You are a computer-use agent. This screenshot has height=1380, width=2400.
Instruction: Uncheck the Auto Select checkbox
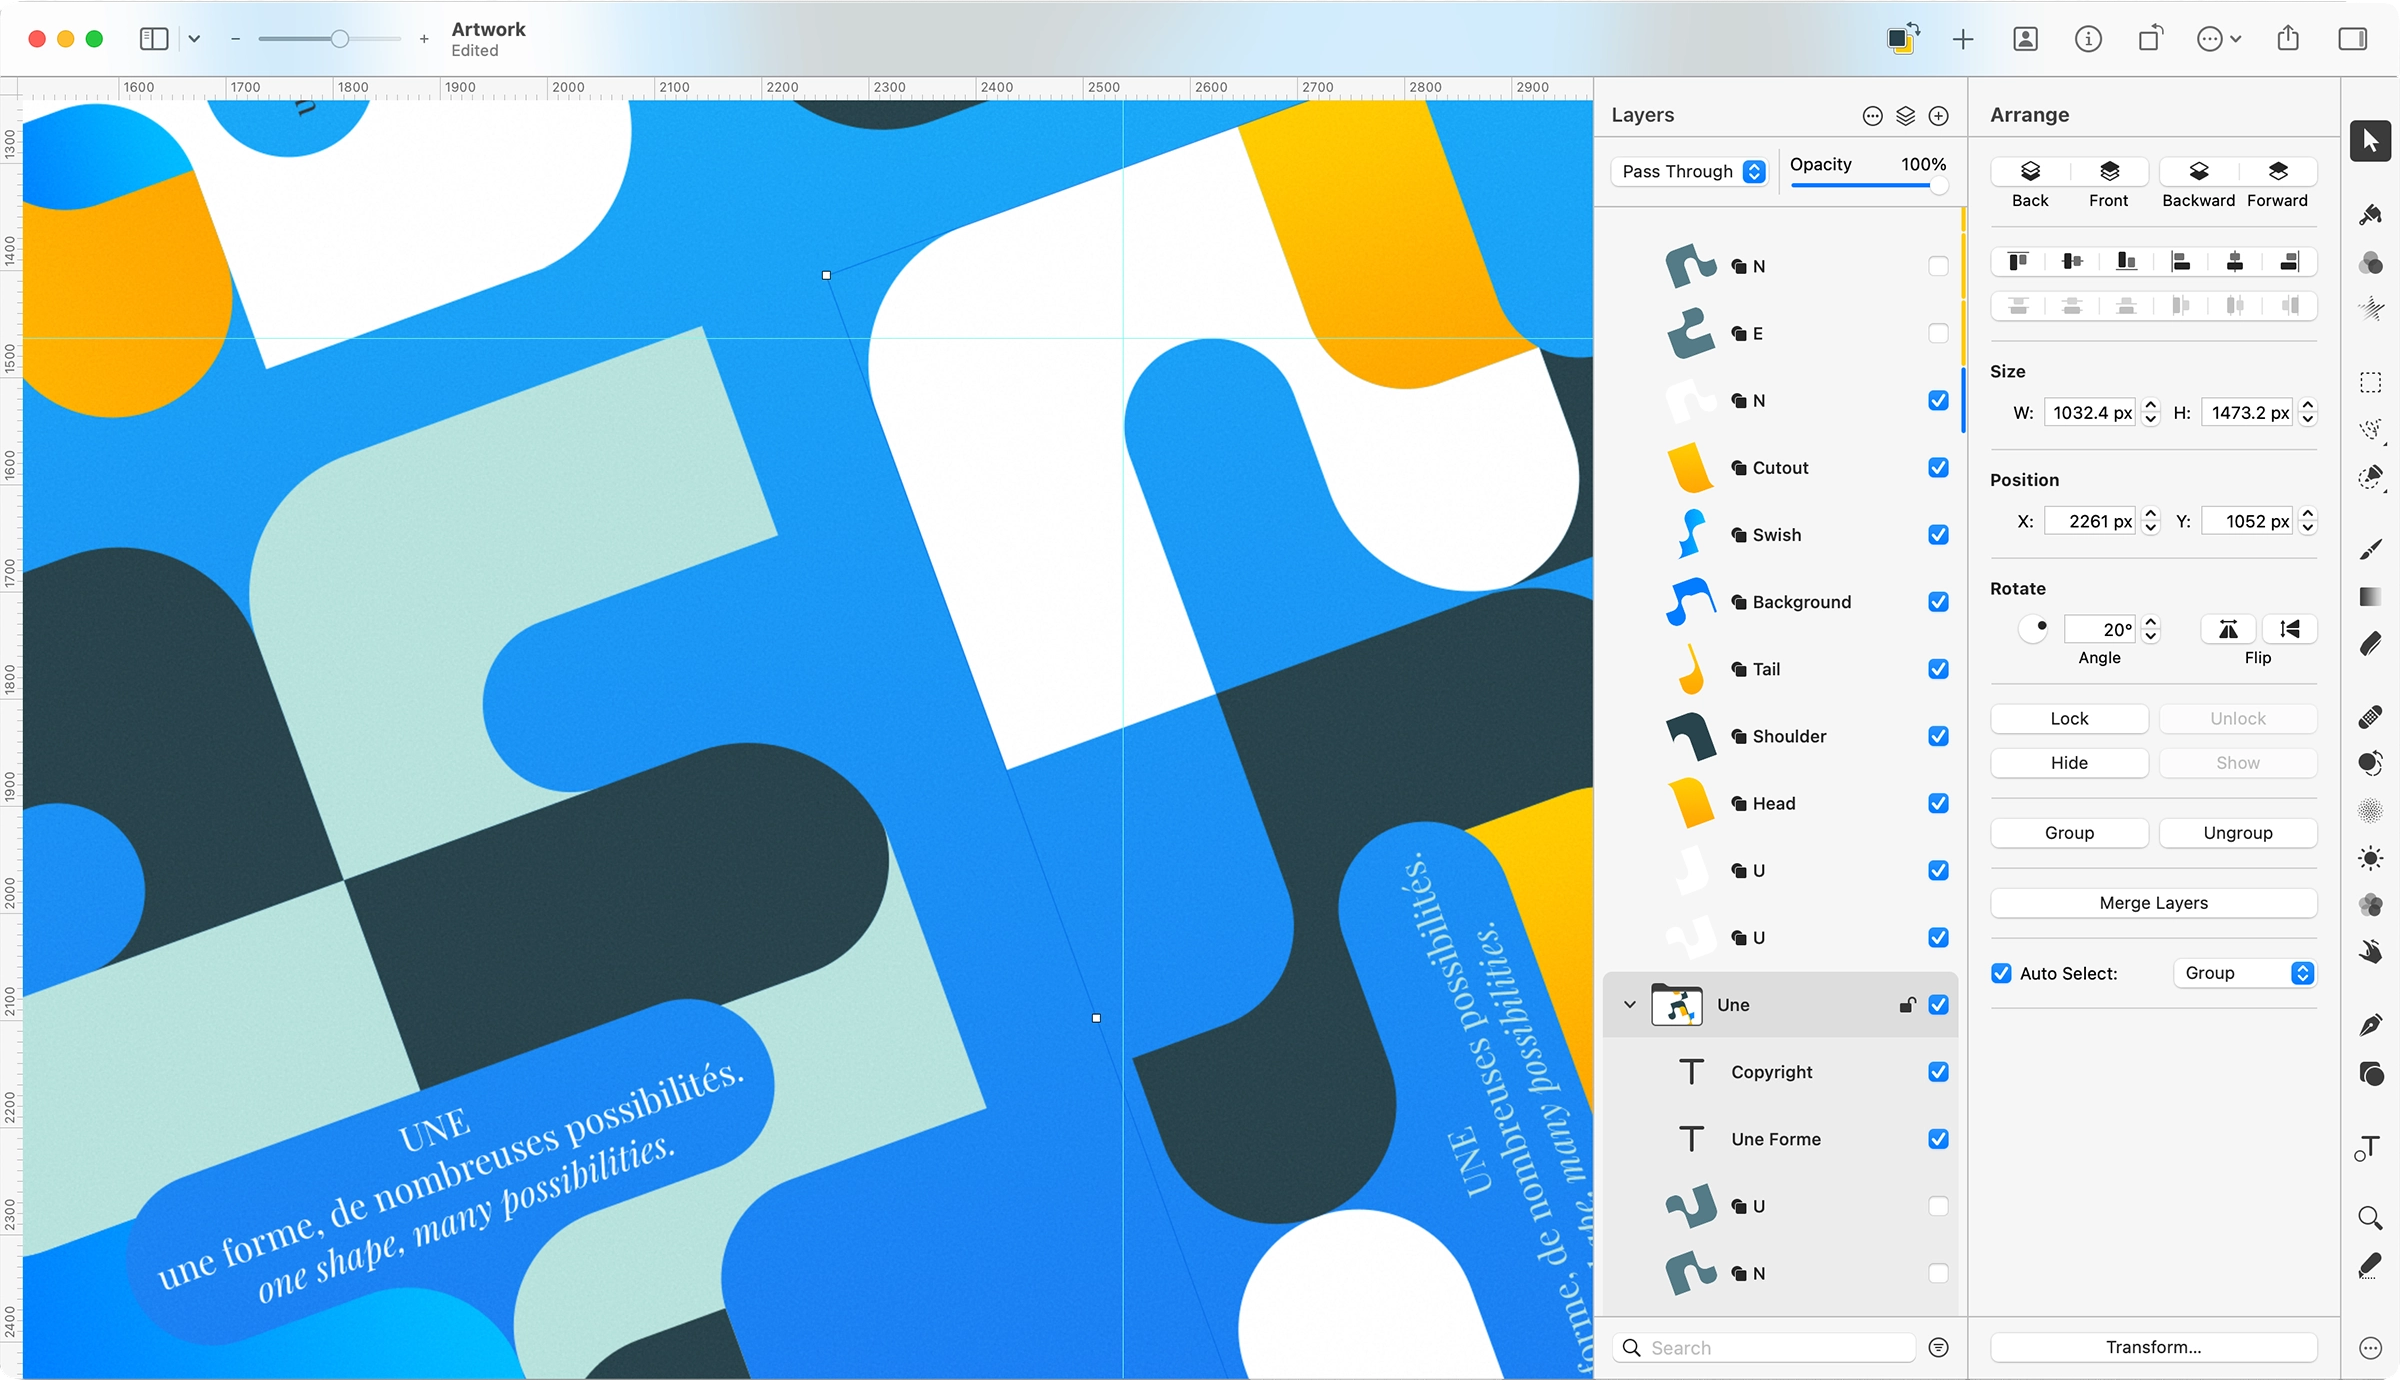tap(2001, 973)
